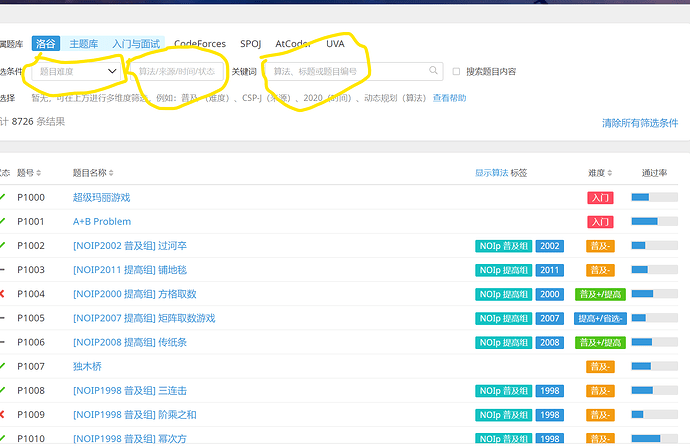Viewport: 690px width, 448px height.
Task: Switch to the 主题库 tab
Action: [x=83, y=44]
